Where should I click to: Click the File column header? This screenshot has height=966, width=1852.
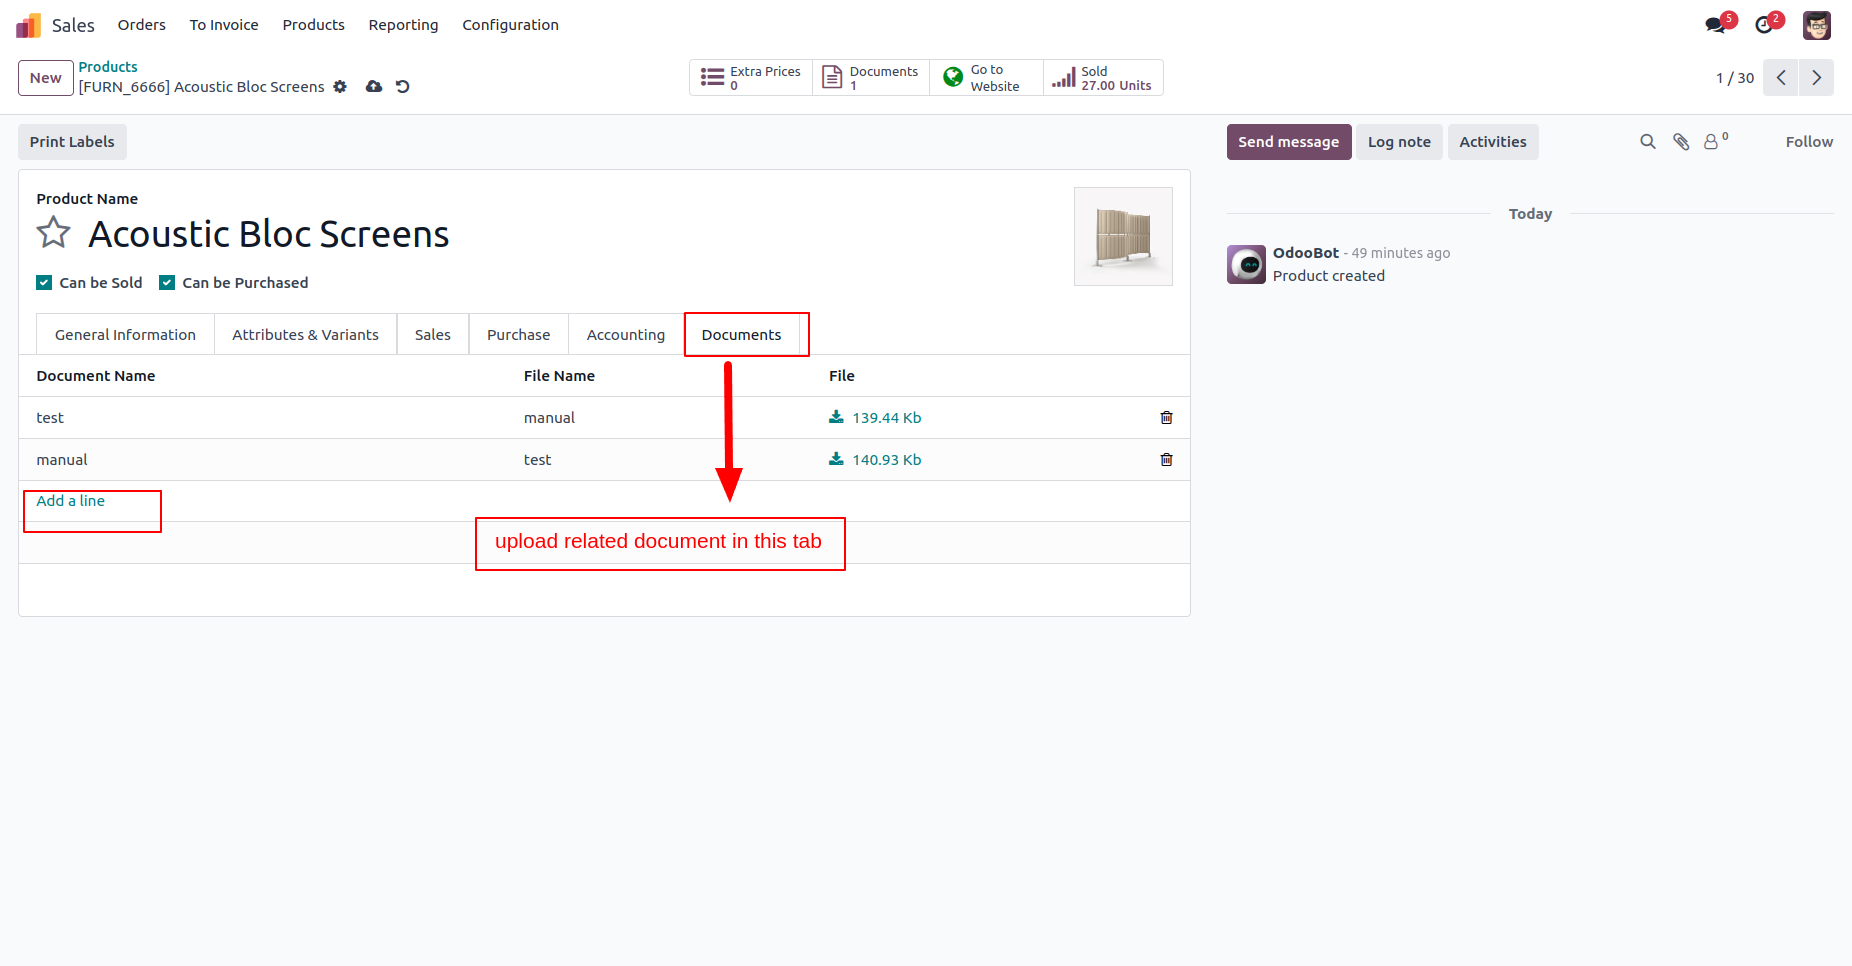(842, 376)
